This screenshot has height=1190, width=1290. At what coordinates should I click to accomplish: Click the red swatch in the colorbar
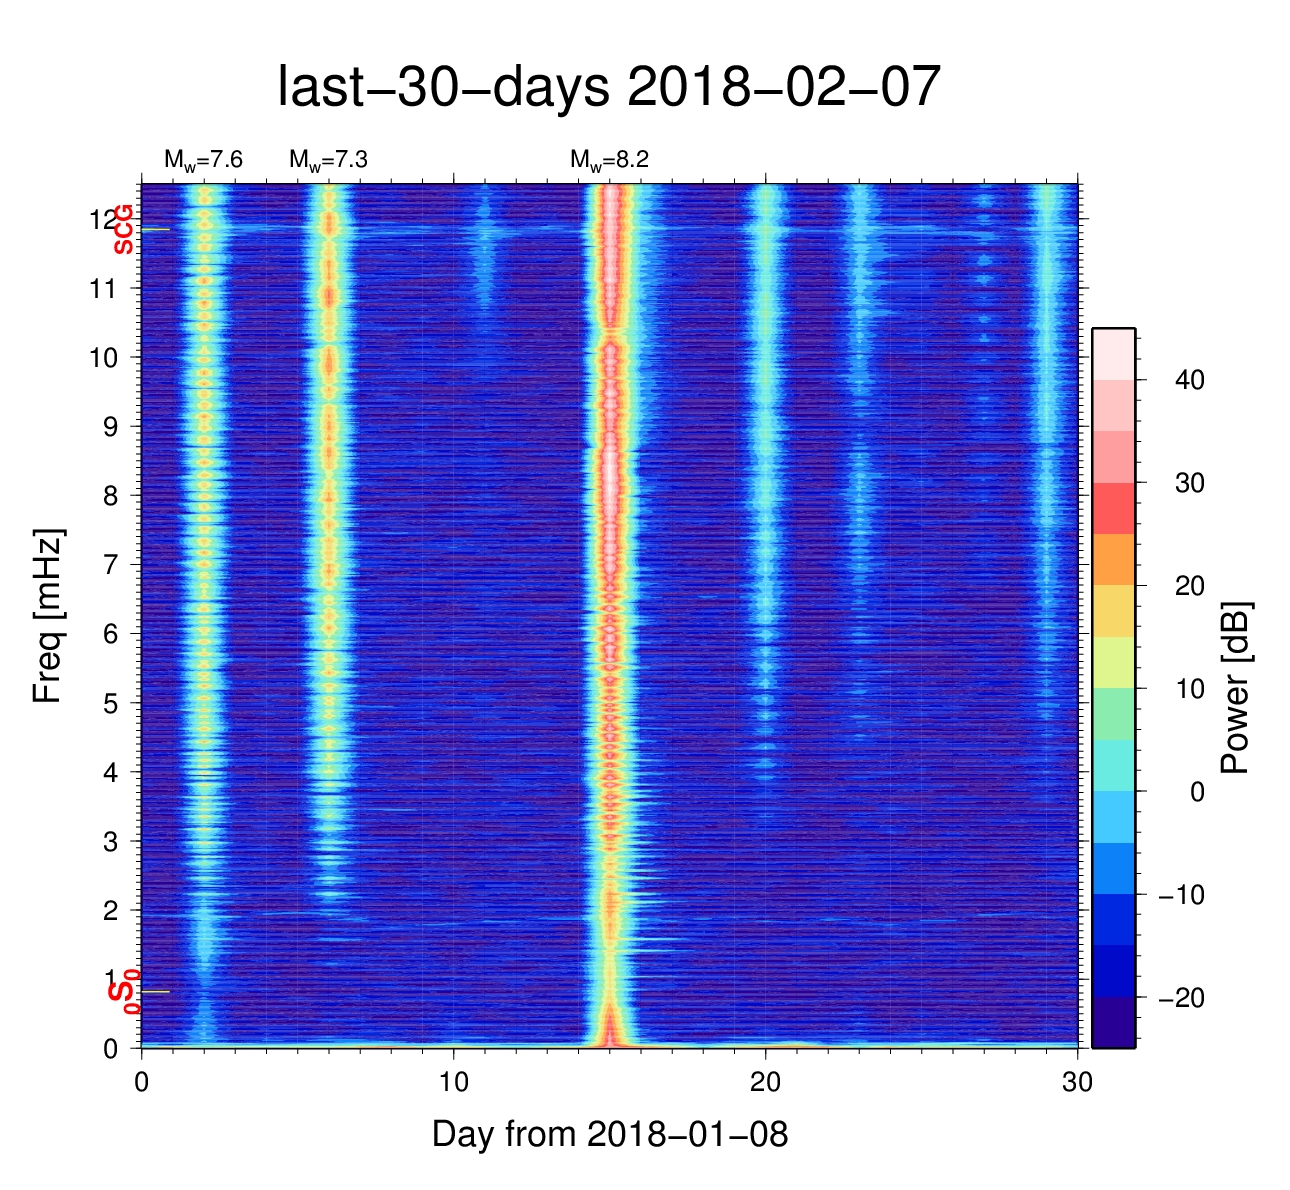point(1113,508)
